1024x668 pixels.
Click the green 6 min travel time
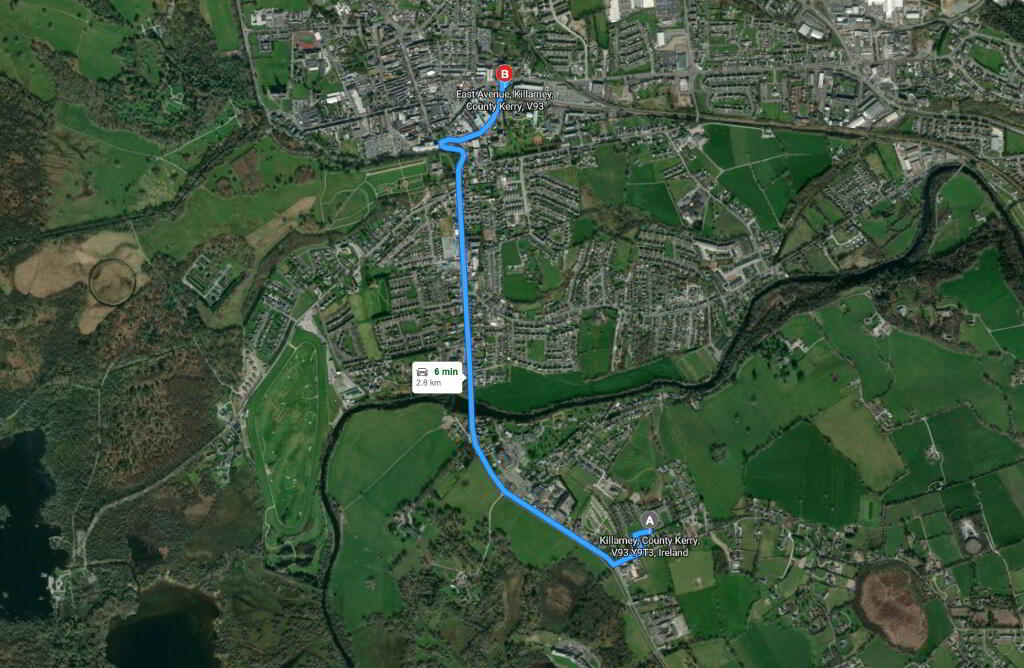447,372
